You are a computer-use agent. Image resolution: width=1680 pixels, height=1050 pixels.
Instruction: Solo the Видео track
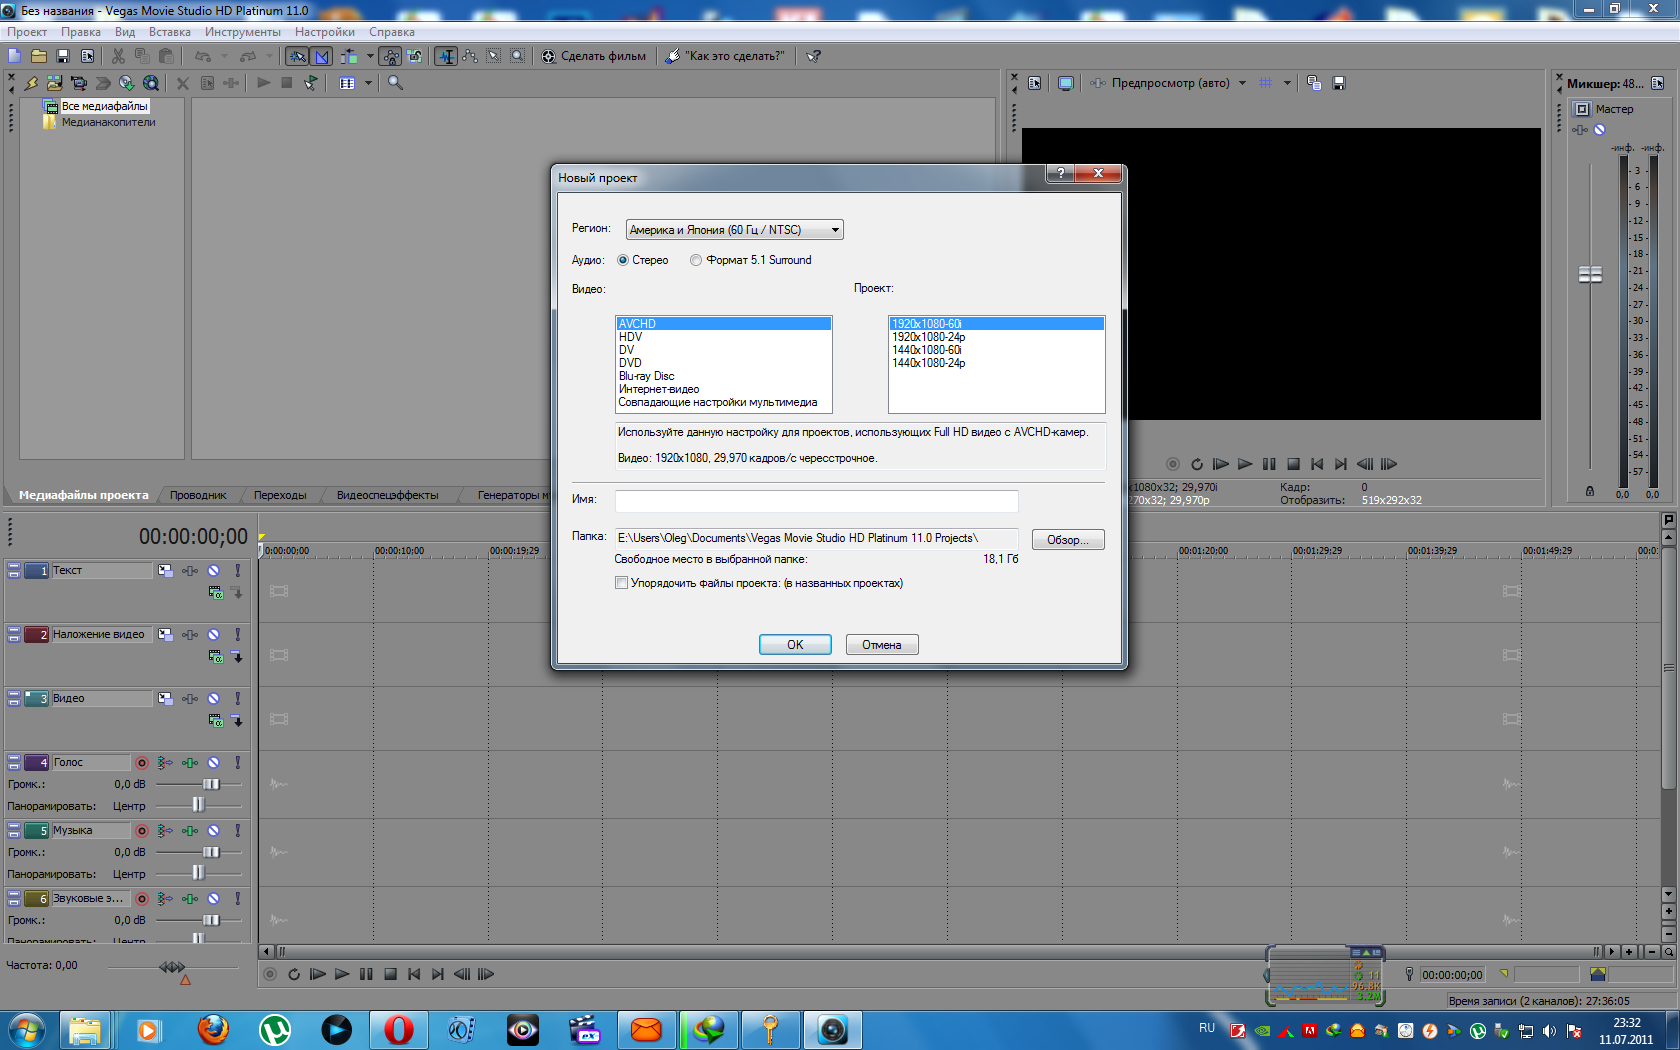[237, 698]
